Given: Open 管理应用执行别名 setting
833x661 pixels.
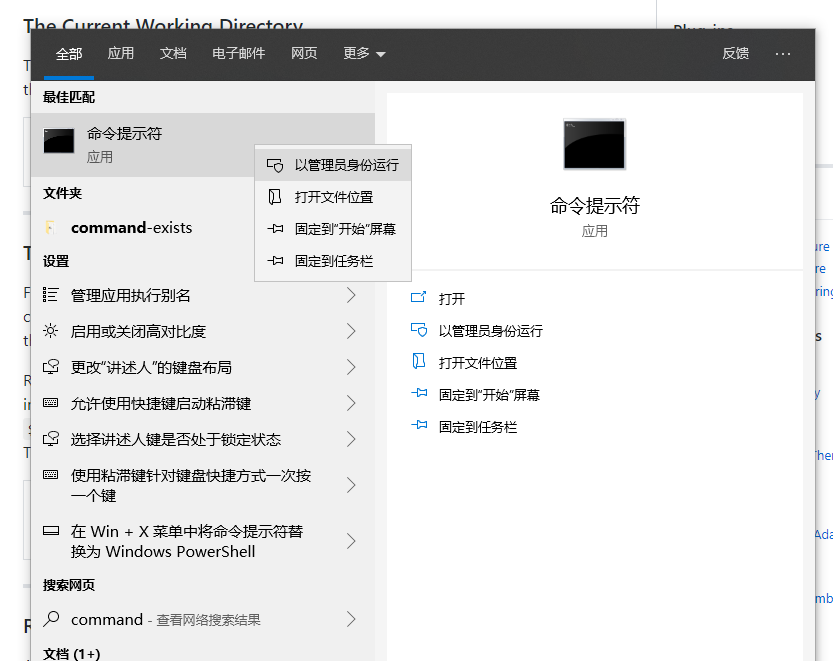Looking at the screenshot, I should pos(203,295).
